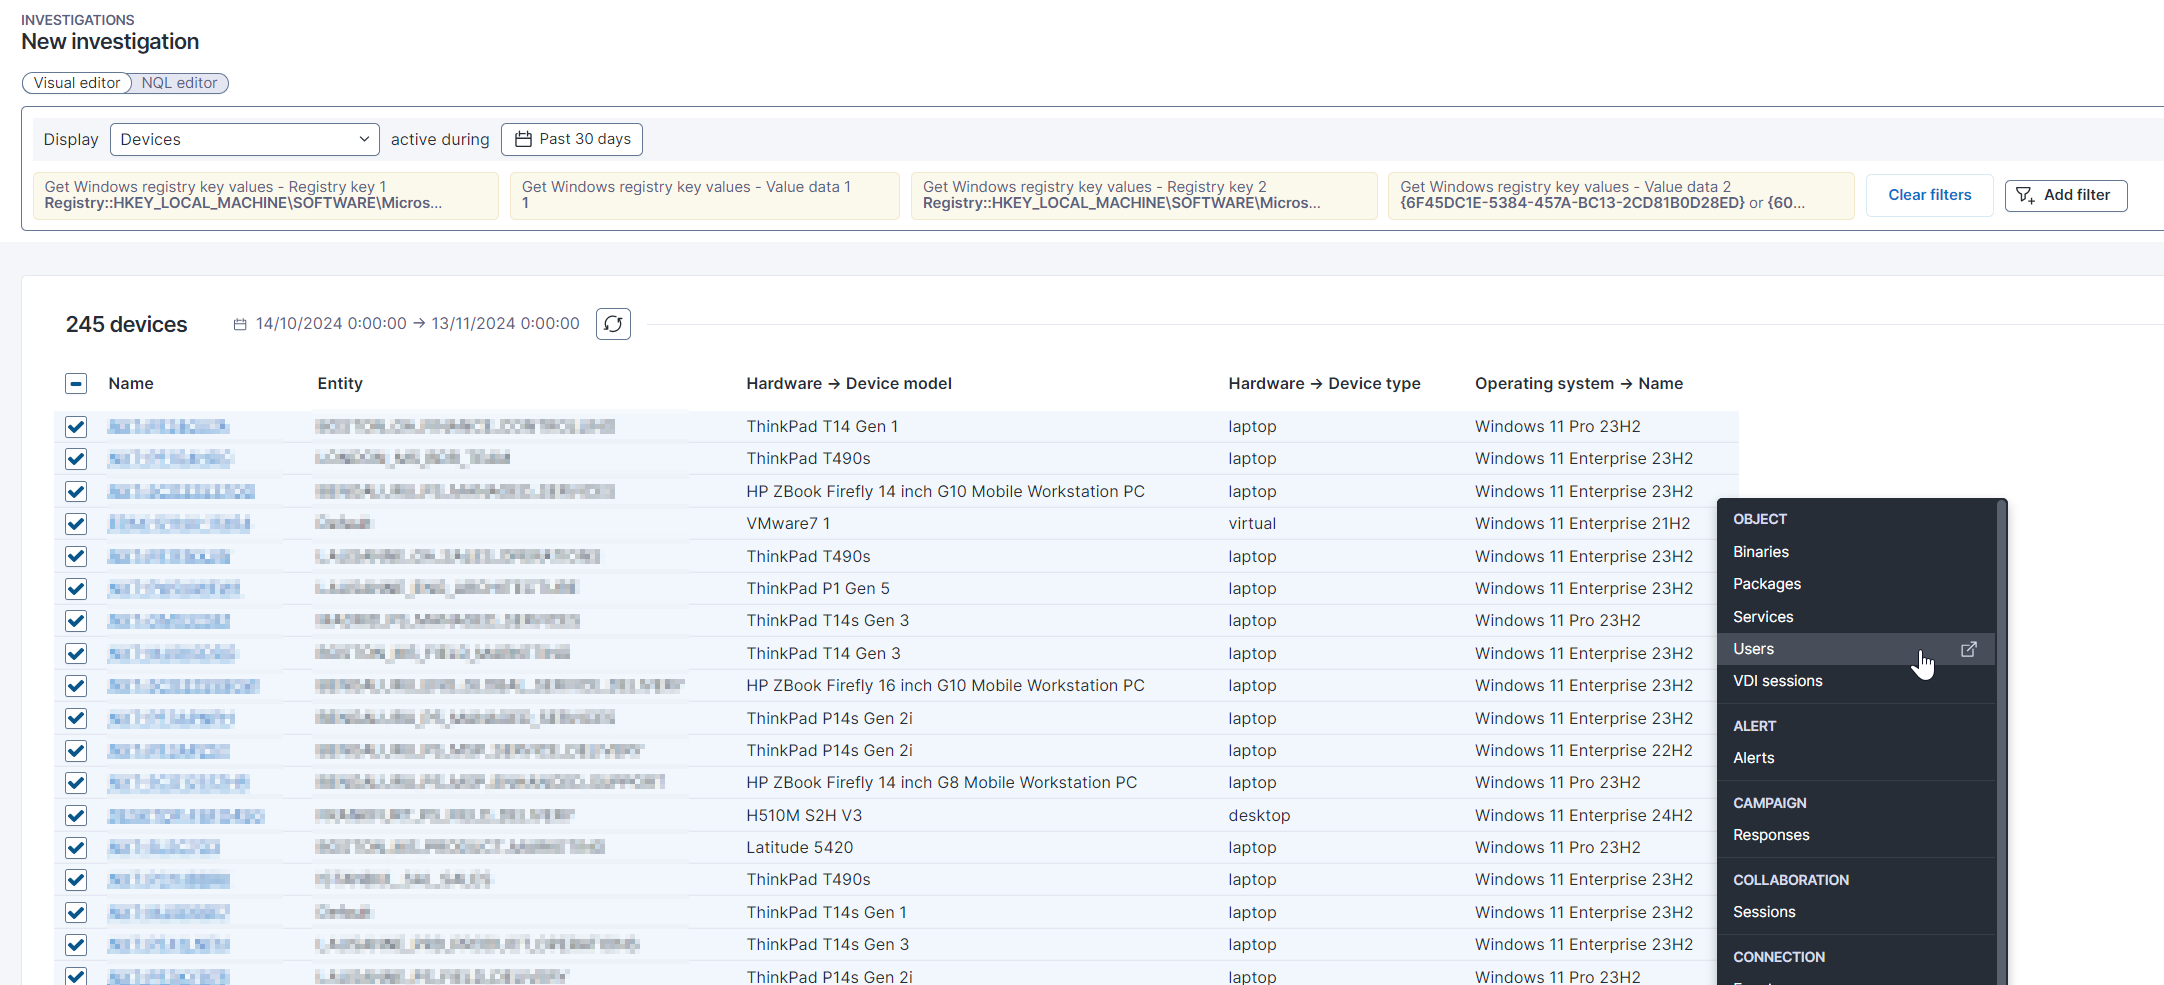Click the Clear filters button

pos(1929,195)
